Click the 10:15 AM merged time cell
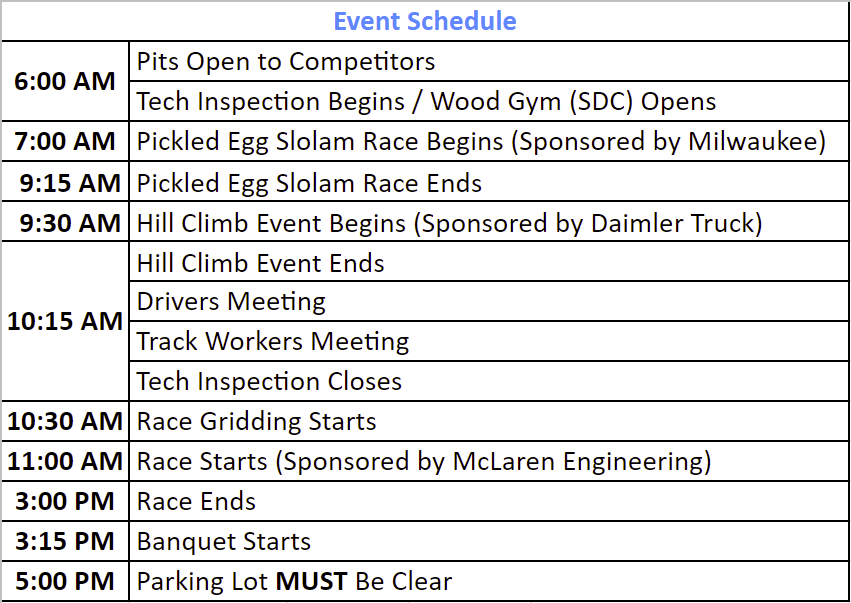The height and width of the screenshot is (603, 851). (x=65, y=321)
